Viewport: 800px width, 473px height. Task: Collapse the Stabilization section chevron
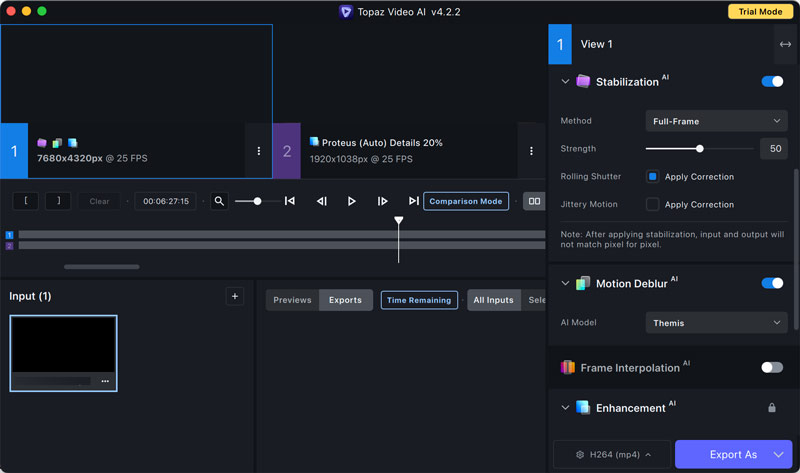click(x=565, y=81)
